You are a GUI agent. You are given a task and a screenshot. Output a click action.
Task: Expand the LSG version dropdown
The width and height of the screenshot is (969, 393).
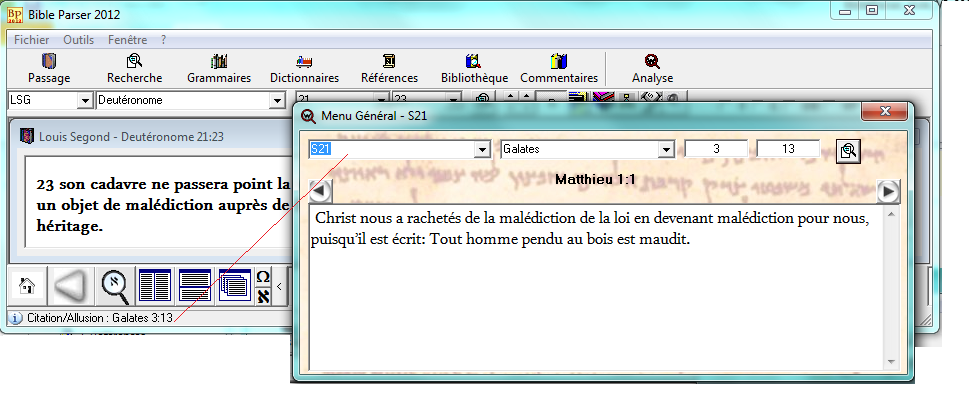pos(85,100)
